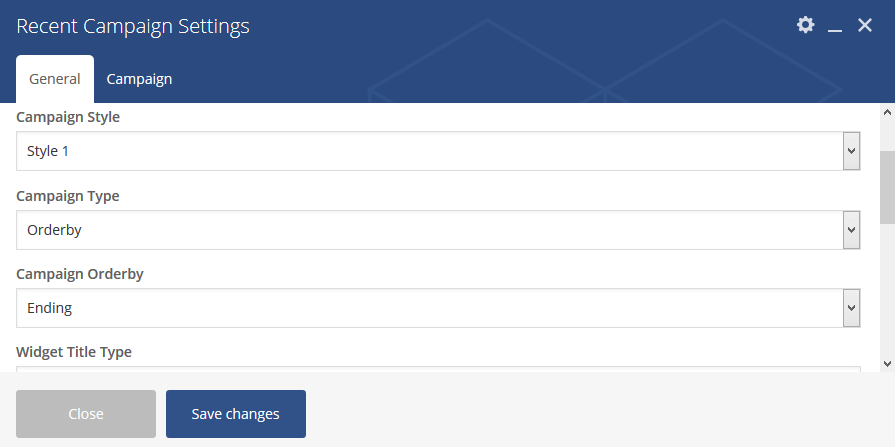This screenshot has height=447, width=895.
Task: Click the Recent Campaign Settings title text
Action: click(133, 26)
